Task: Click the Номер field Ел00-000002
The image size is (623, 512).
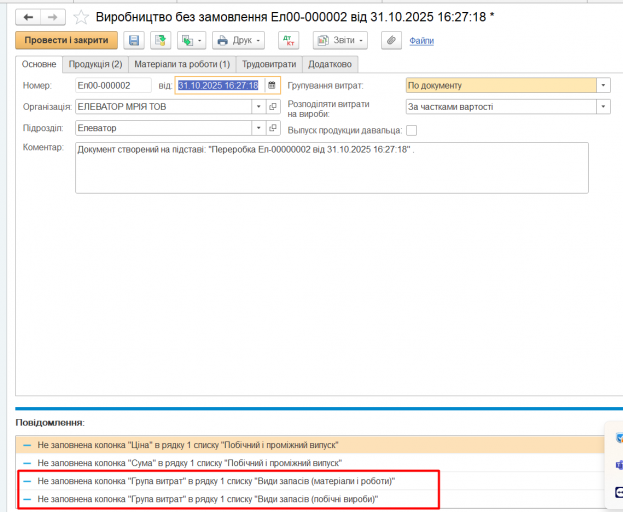Action: tap(113, 85)
